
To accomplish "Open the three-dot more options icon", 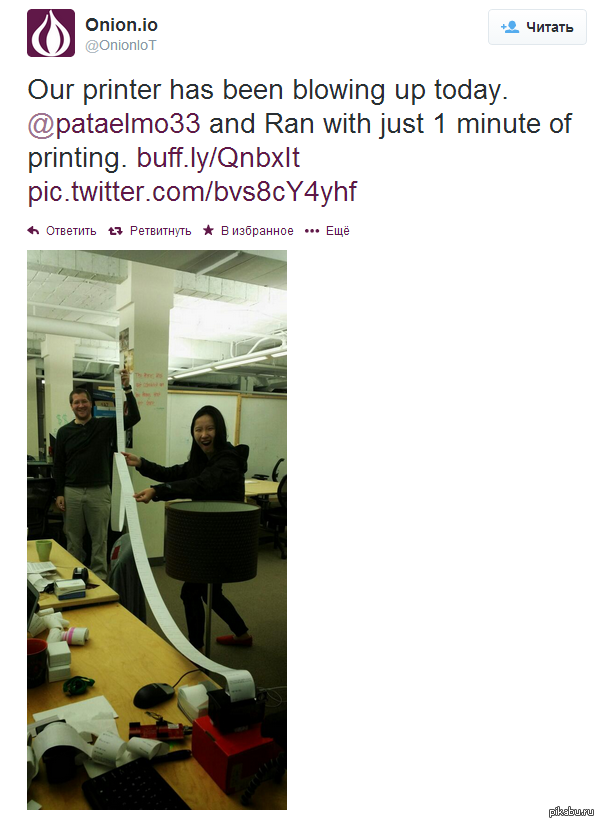I will 312,231.
